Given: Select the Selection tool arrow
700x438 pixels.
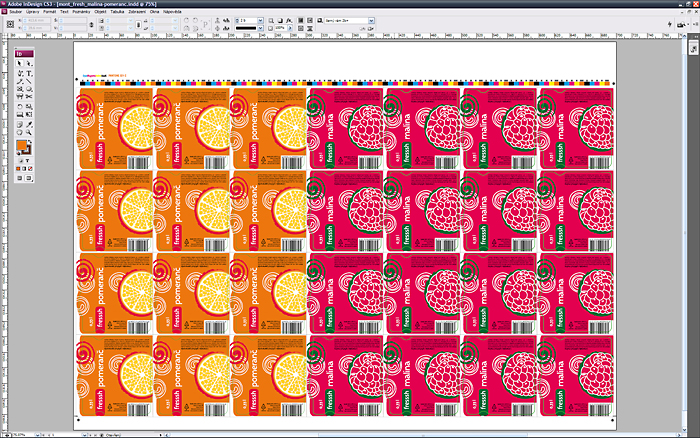Looking at the screenshot, I should (x=20, y=63).
